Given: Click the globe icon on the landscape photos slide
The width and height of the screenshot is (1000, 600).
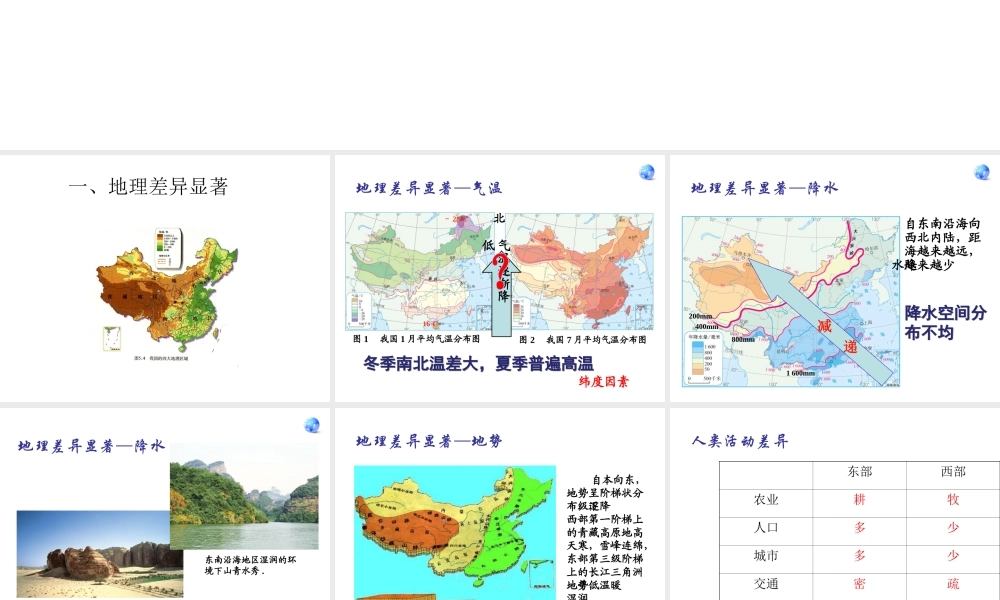Looking at the screenshot, I should [312, 425].
